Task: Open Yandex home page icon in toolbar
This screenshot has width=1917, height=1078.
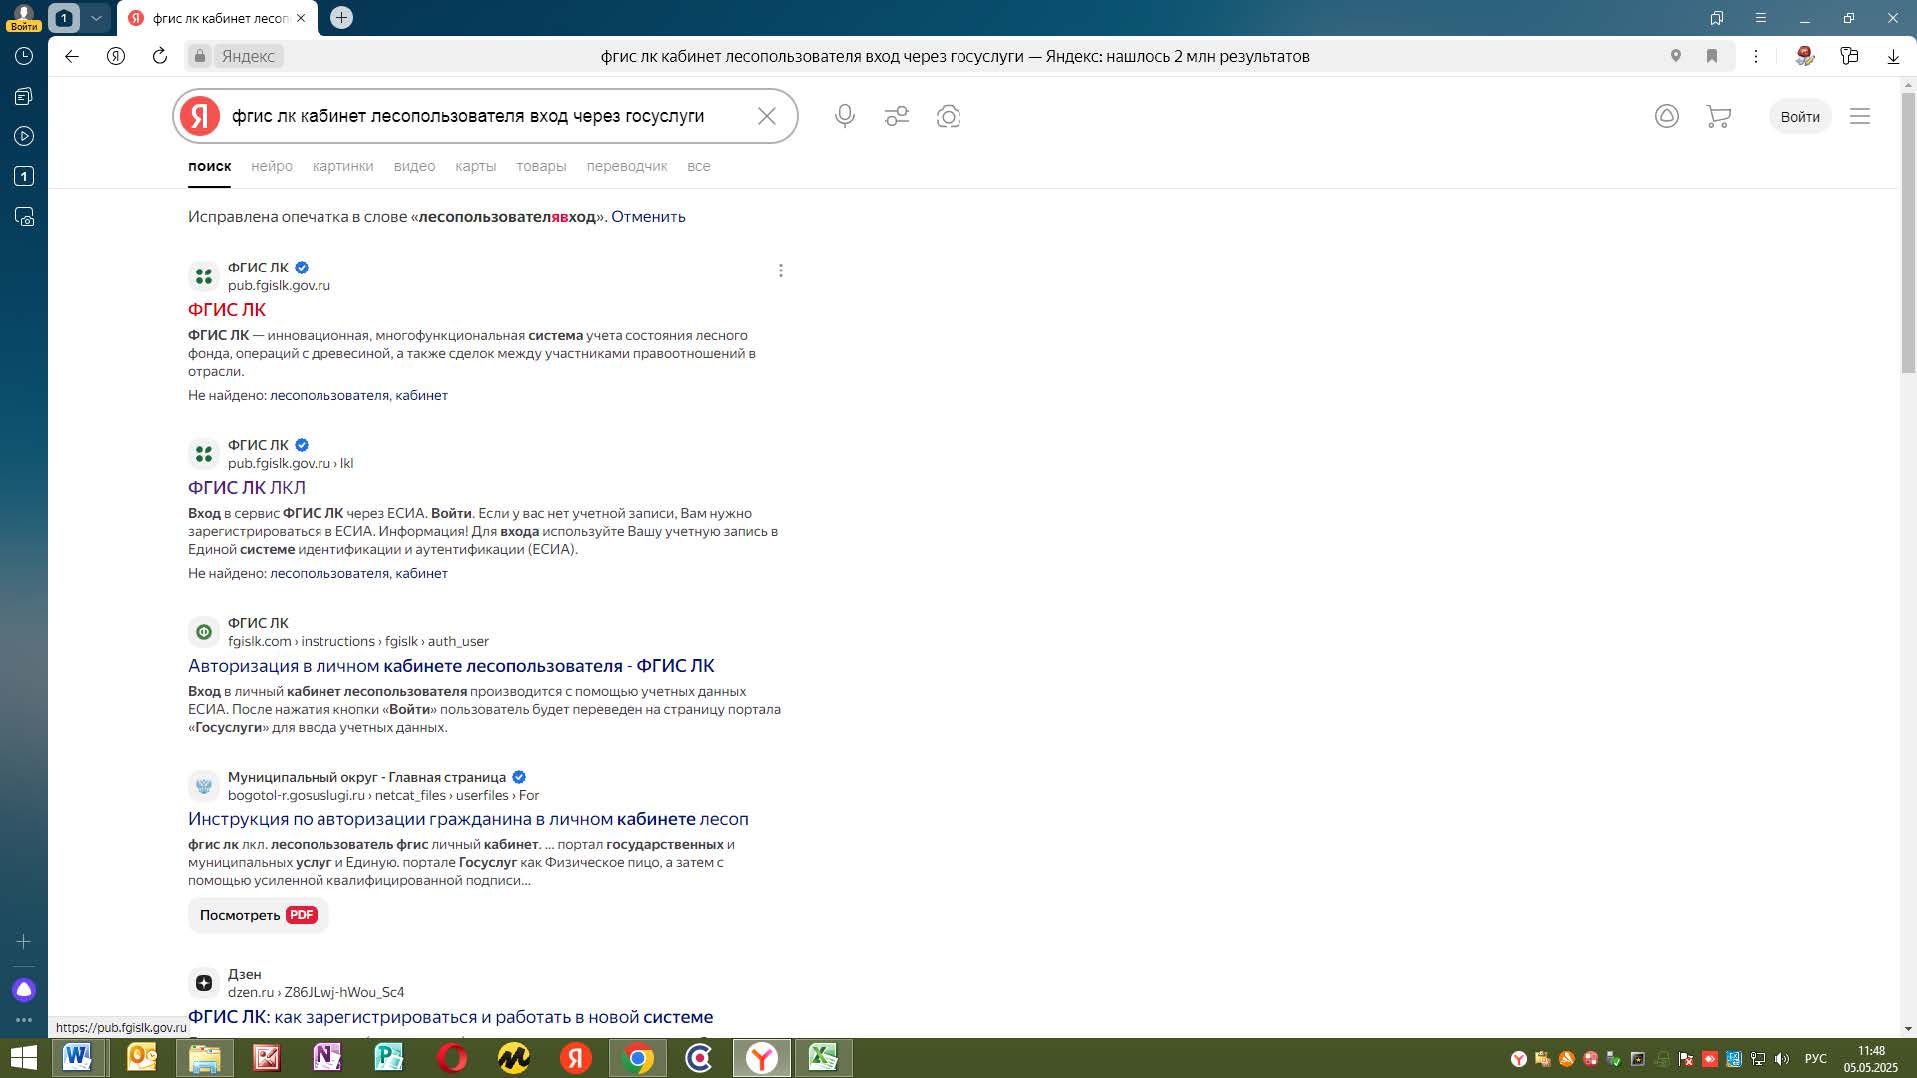Action: tap(116, 56)
